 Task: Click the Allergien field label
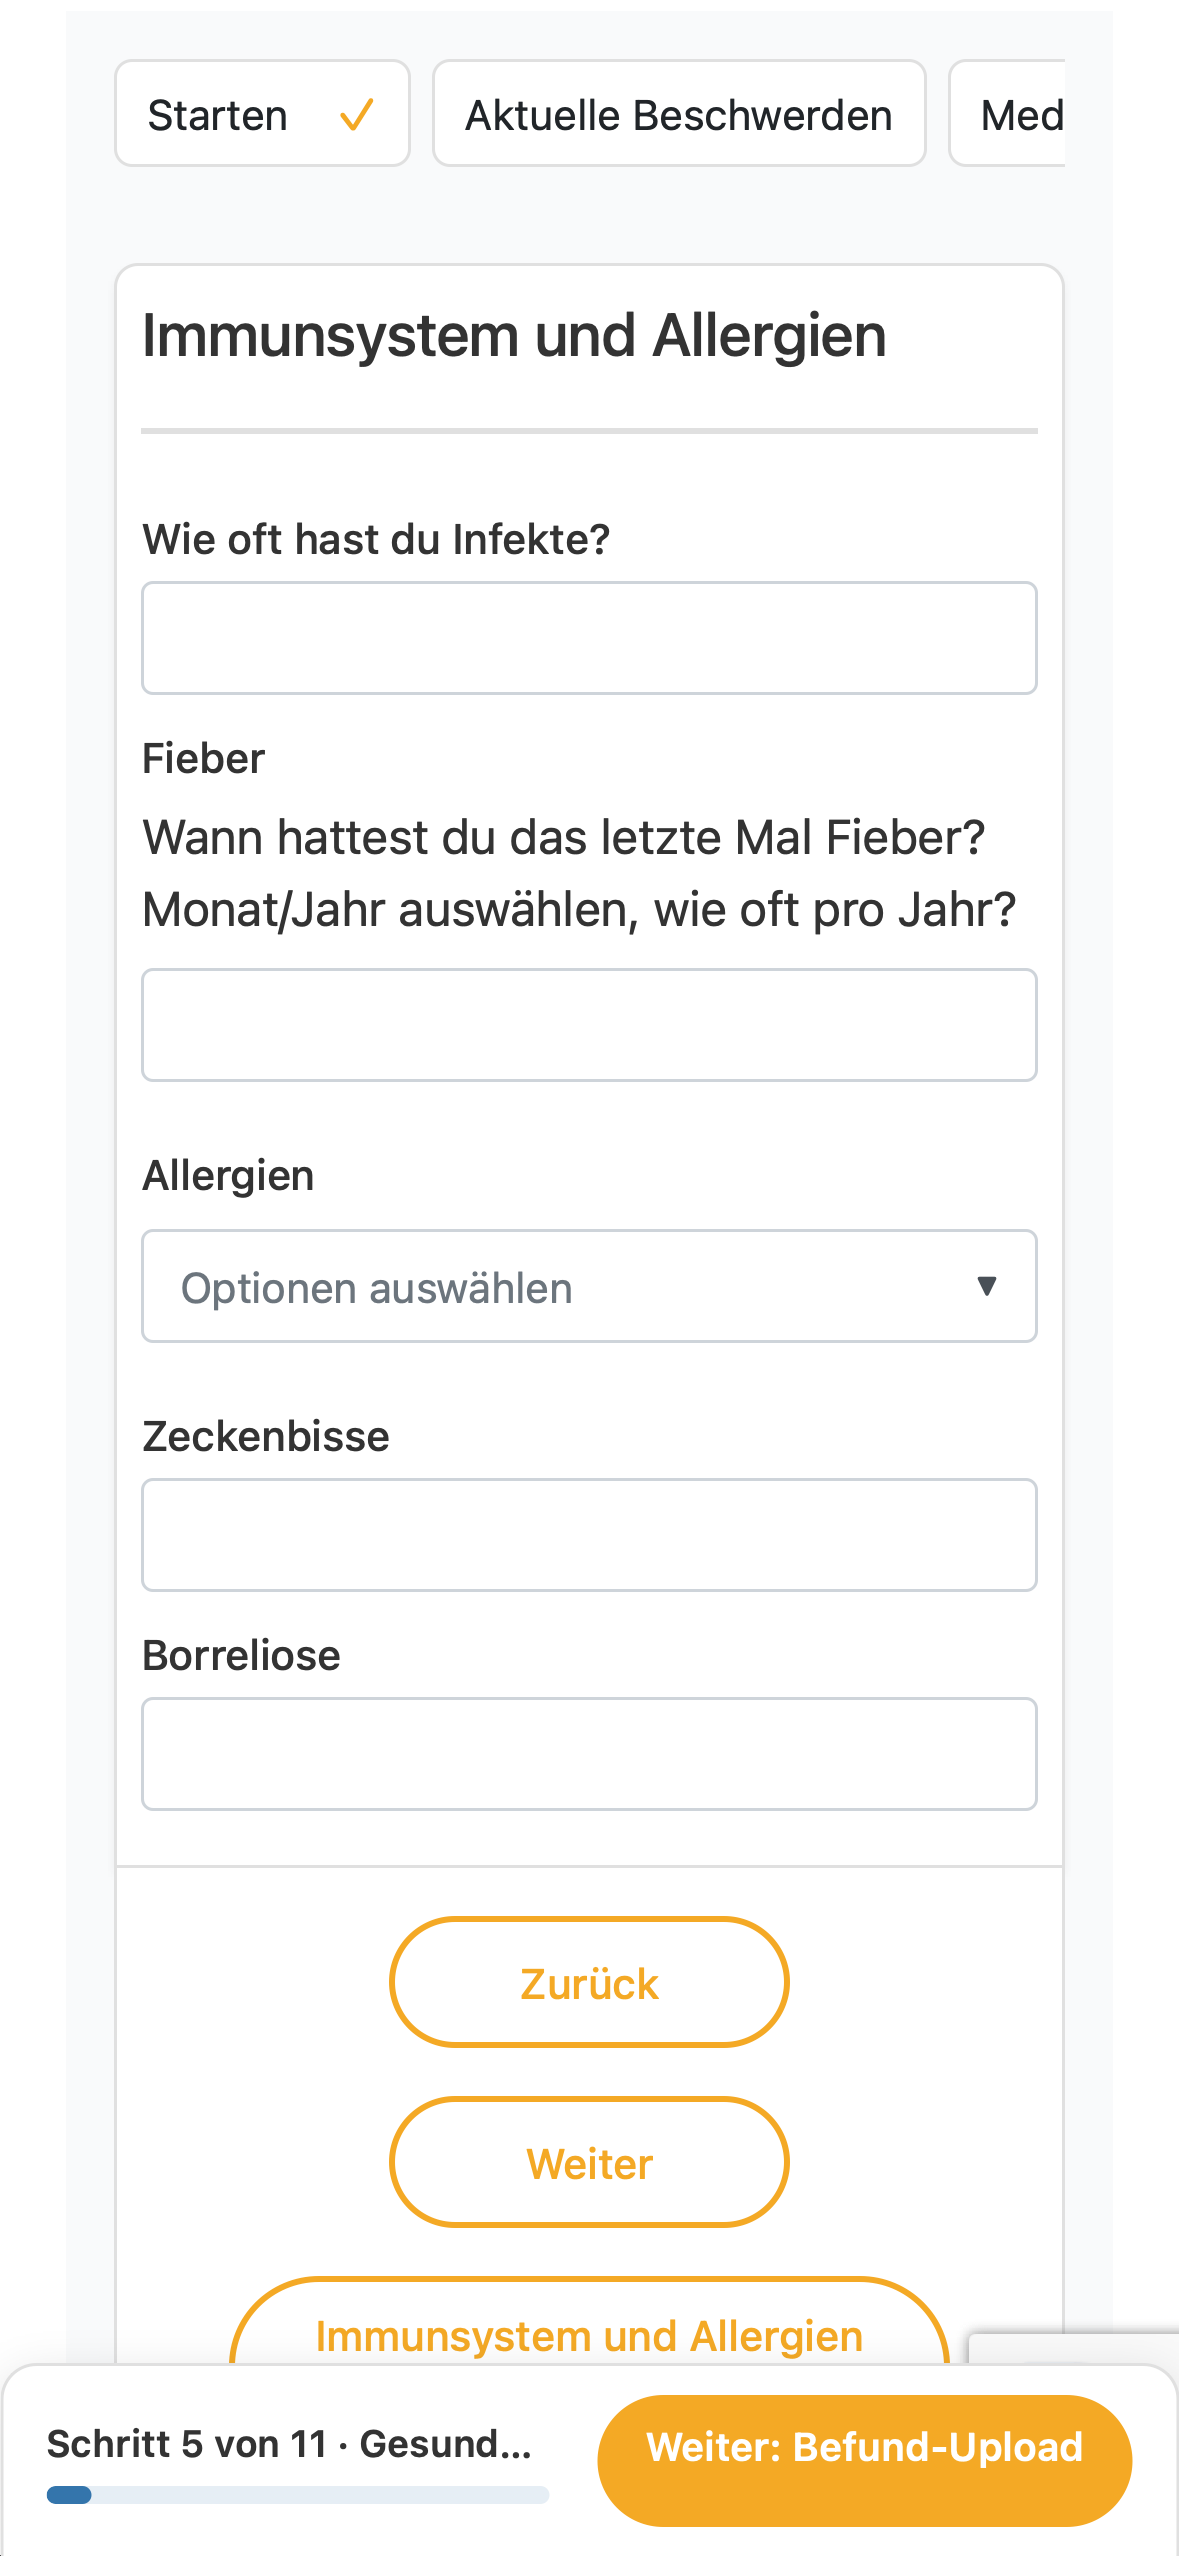pos(228,1175)
